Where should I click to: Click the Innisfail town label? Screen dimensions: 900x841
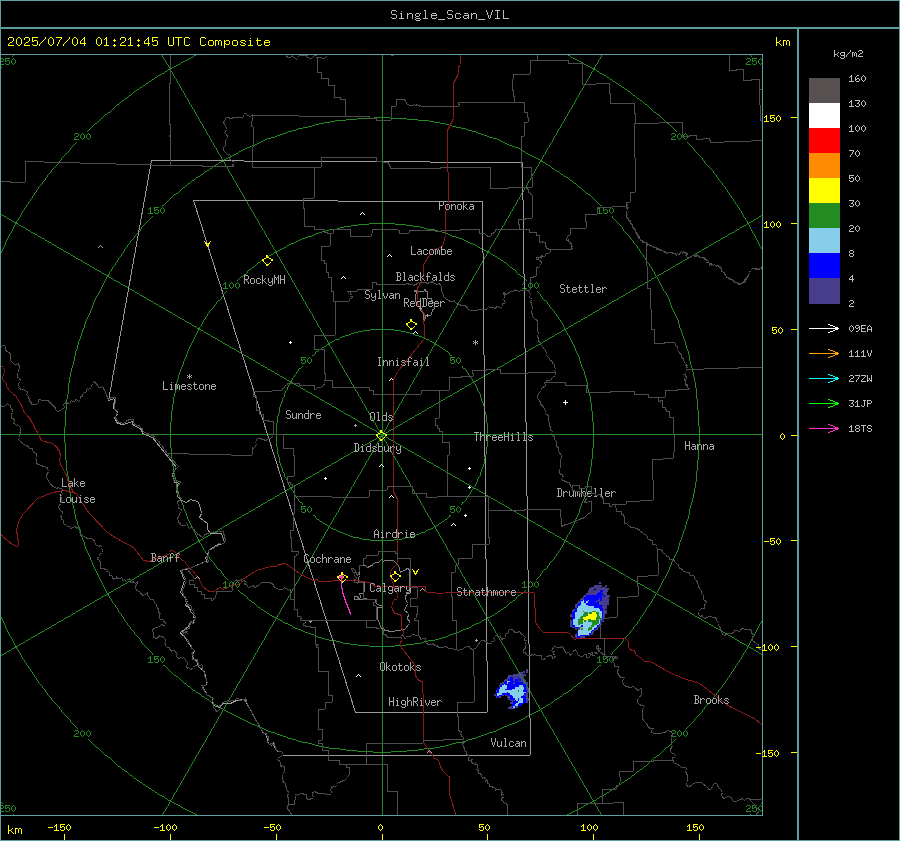click(403, 362)
